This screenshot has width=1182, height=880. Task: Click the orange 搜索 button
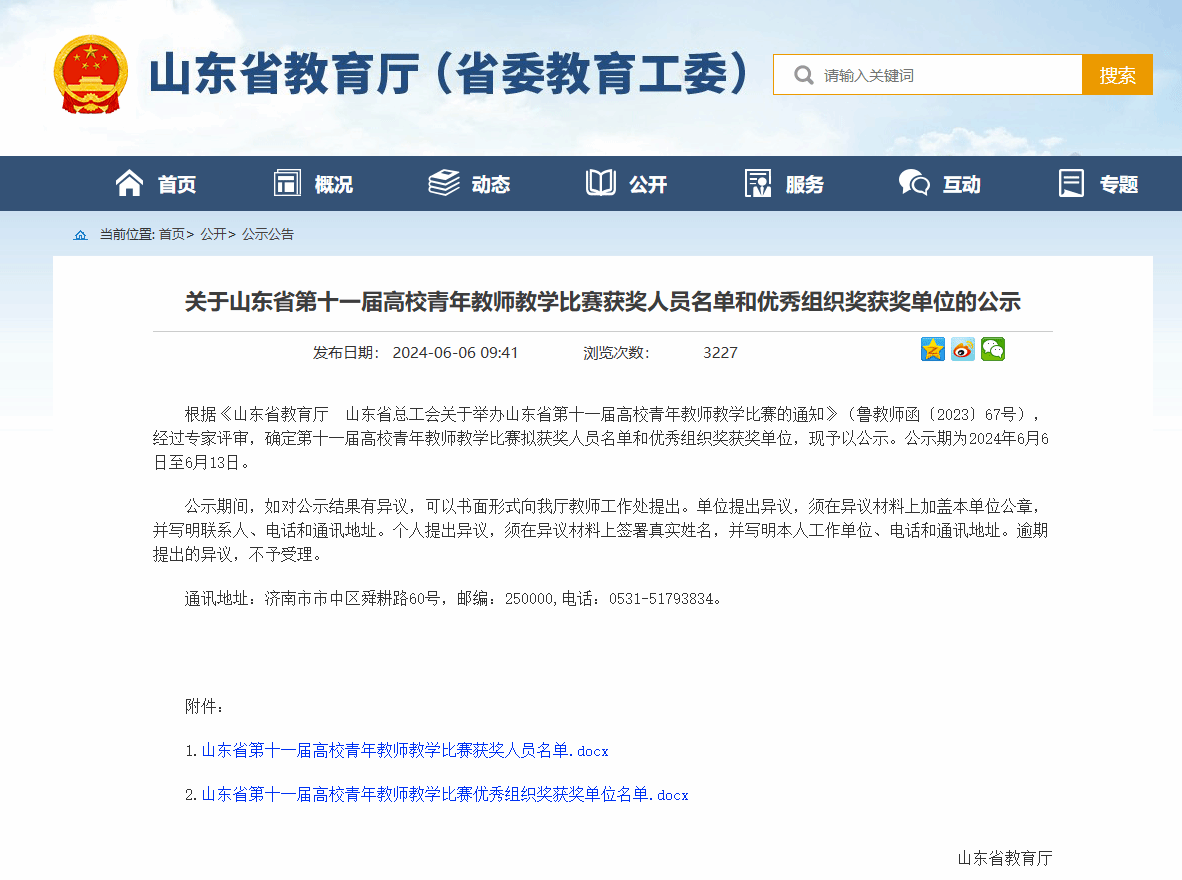click(1117, 75)
